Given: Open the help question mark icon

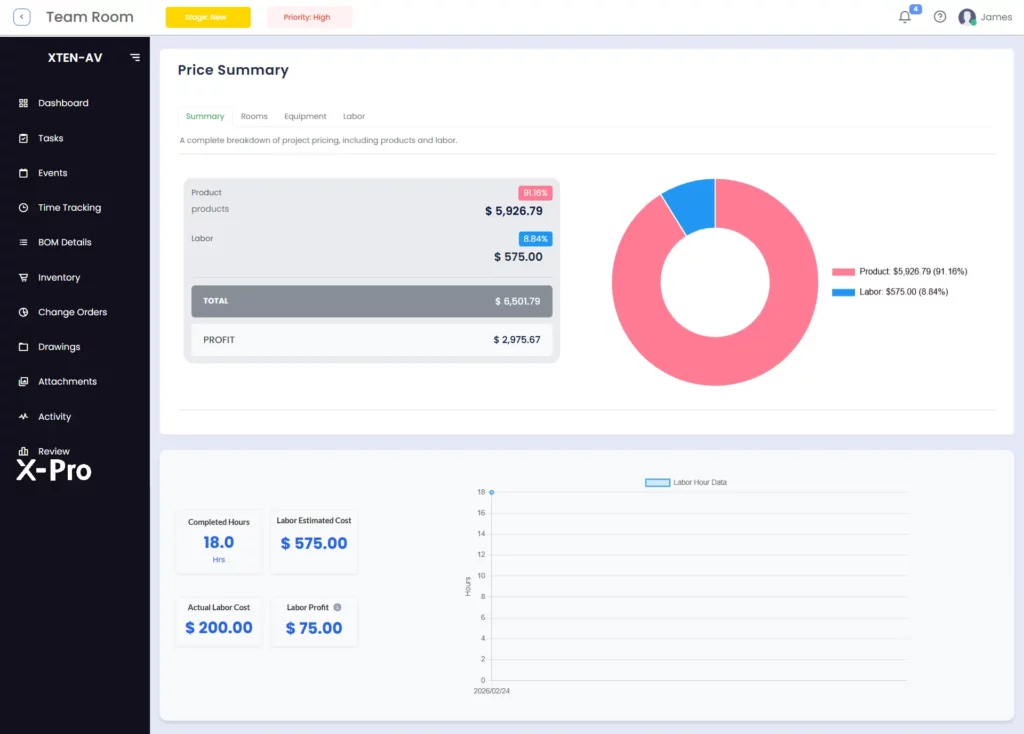Looking at the screenshot, I should click(x=940, y=17).
